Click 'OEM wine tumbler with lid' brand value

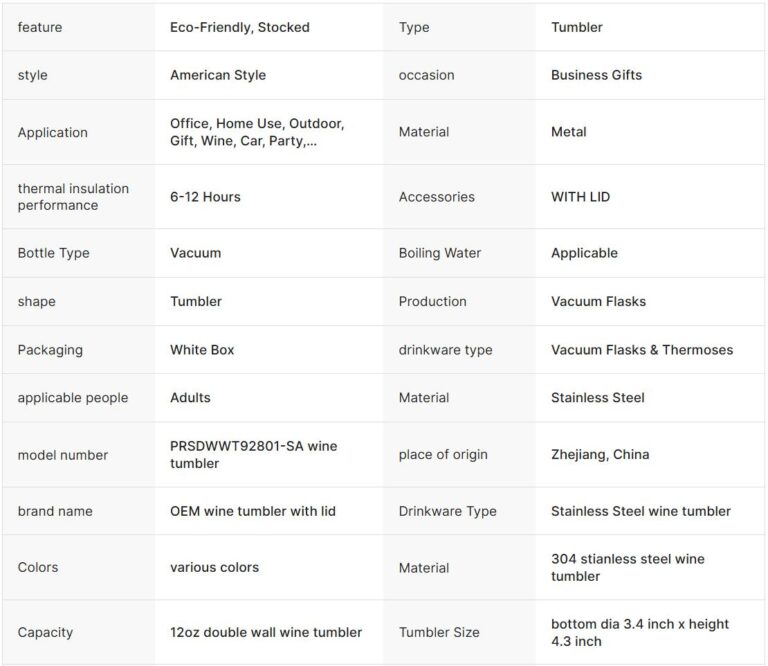click(253, 511)
